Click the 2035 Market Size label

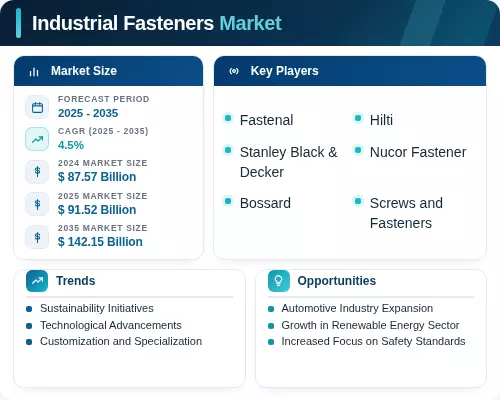[103, 228]
